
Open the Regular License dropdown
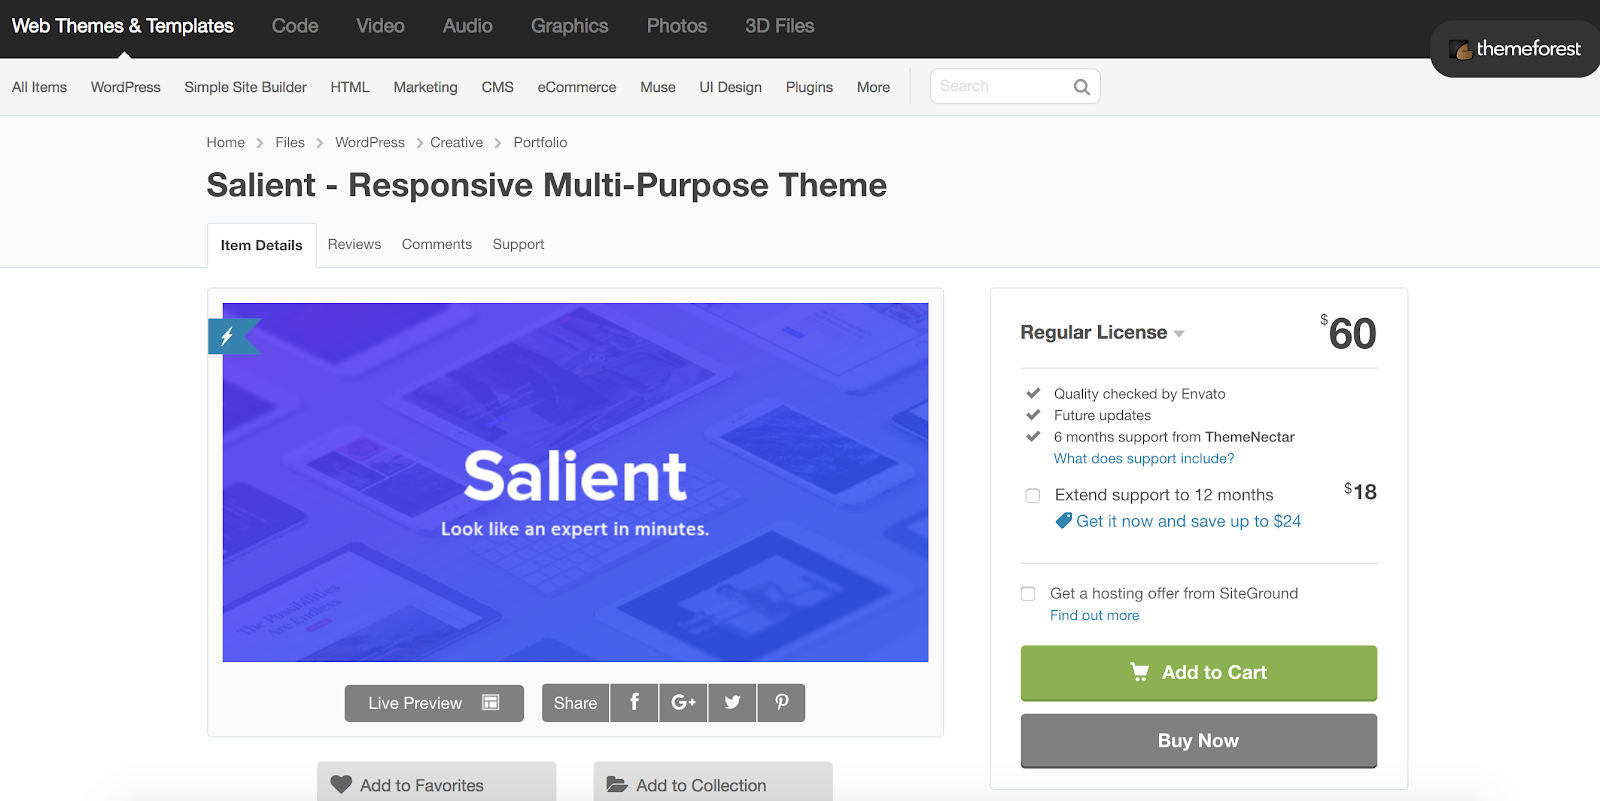click(1102, 333)
